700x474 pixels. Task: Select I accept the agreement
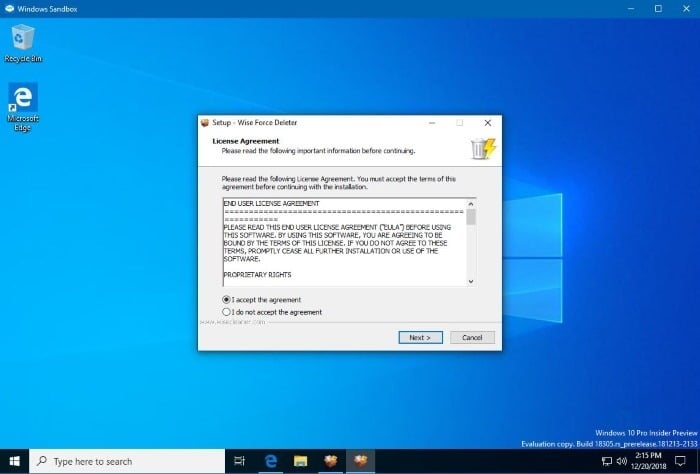262,299
